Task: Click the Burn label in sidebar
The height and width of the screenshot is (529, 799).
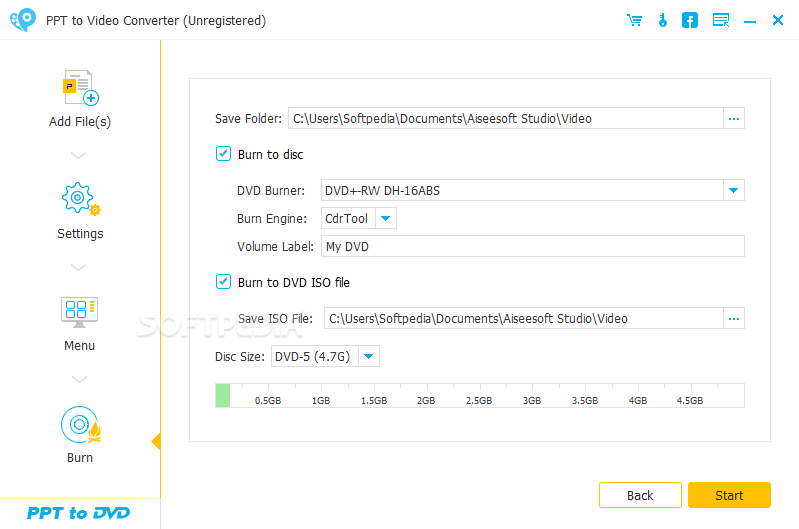Action: point(80,458)
